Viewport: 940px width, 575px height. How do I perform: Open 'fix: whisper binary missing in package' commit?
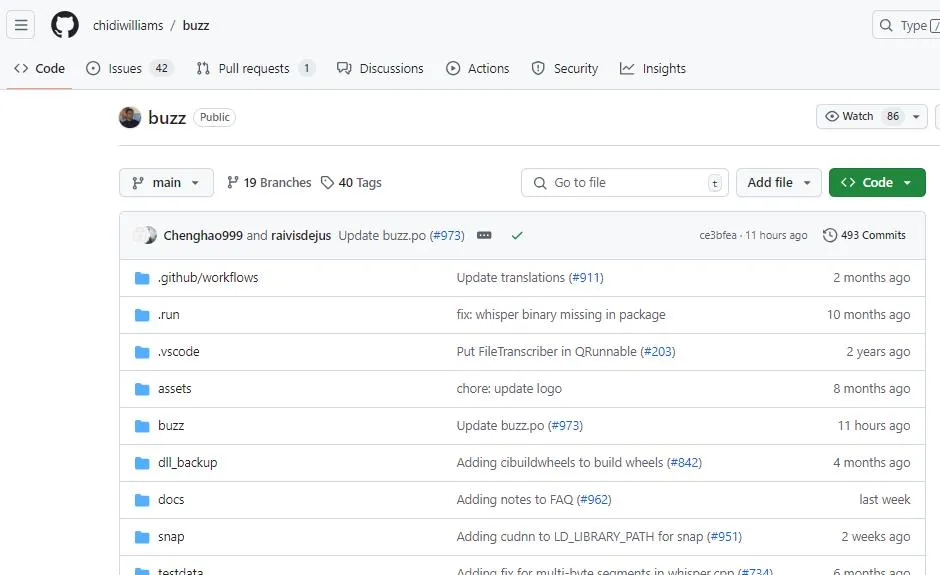click(x=561, y=315)
